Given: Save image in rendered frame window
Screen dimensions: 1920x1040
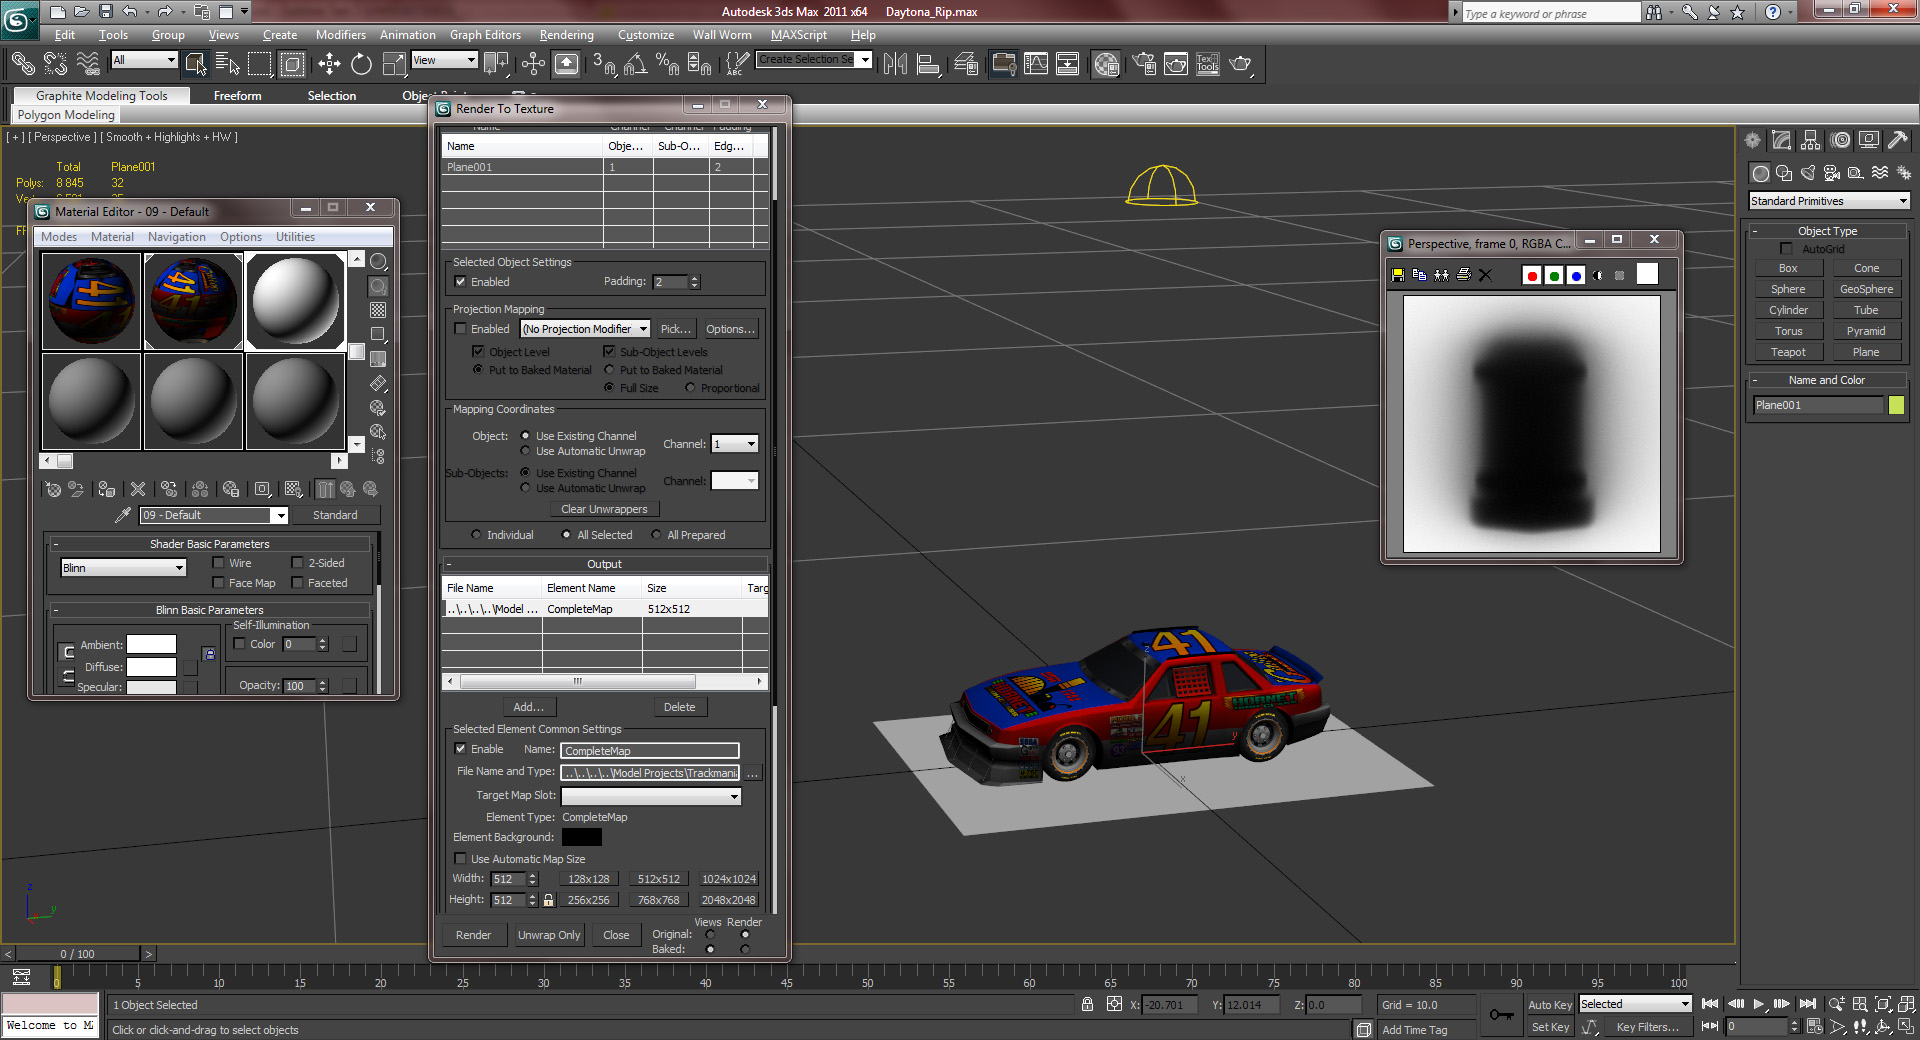Looking at the screenshot, I should tap(1398, 275).
